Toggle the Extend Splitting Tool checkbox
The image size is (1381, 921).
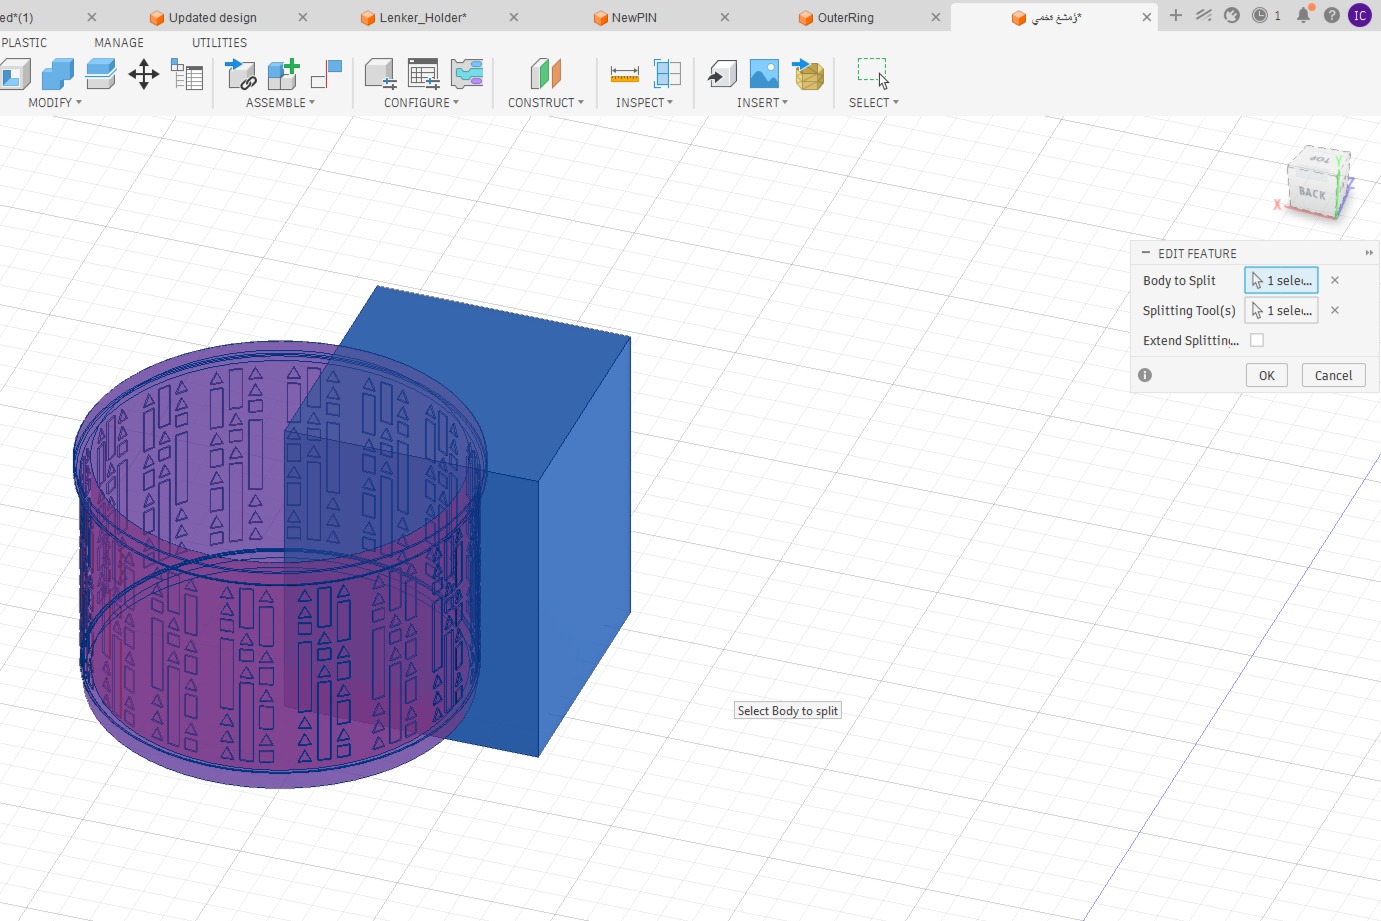coord(1257,340)
